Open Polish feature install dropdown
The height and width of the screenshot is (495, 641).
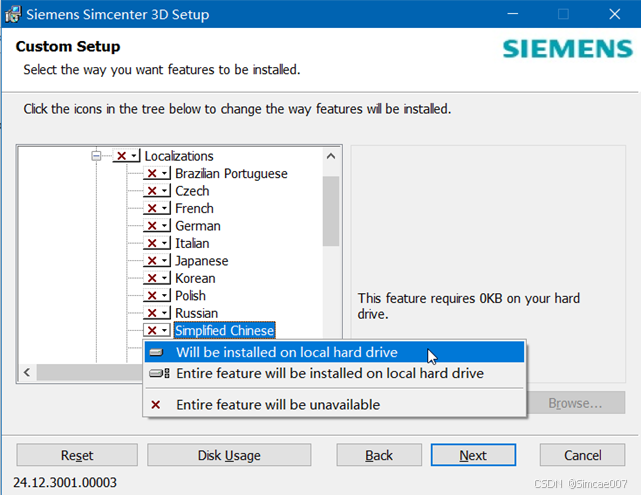coord(157,296)
